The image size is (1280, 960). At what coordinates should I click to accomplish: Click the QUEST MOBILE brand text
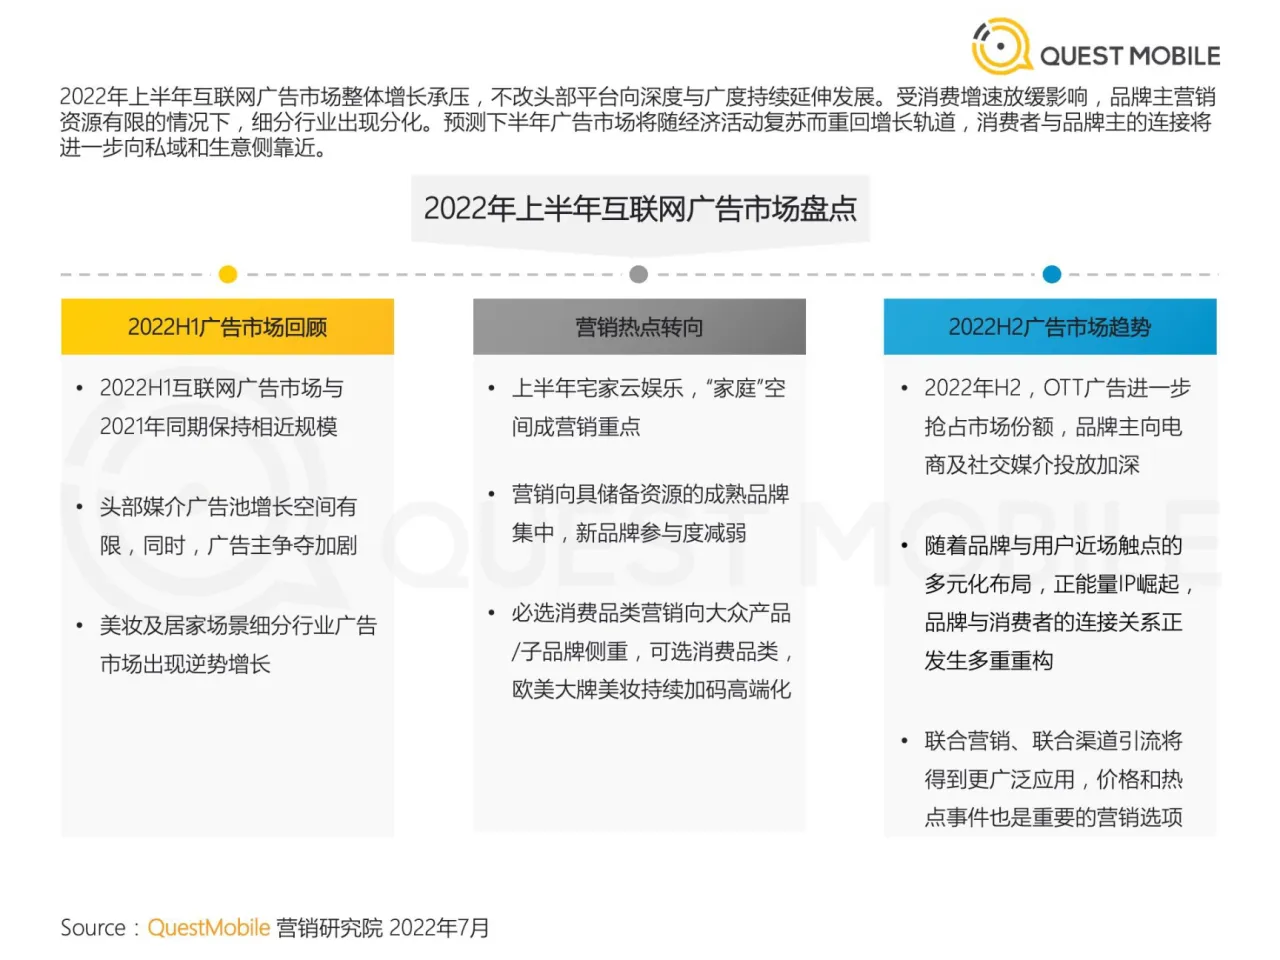point(1130,56)
